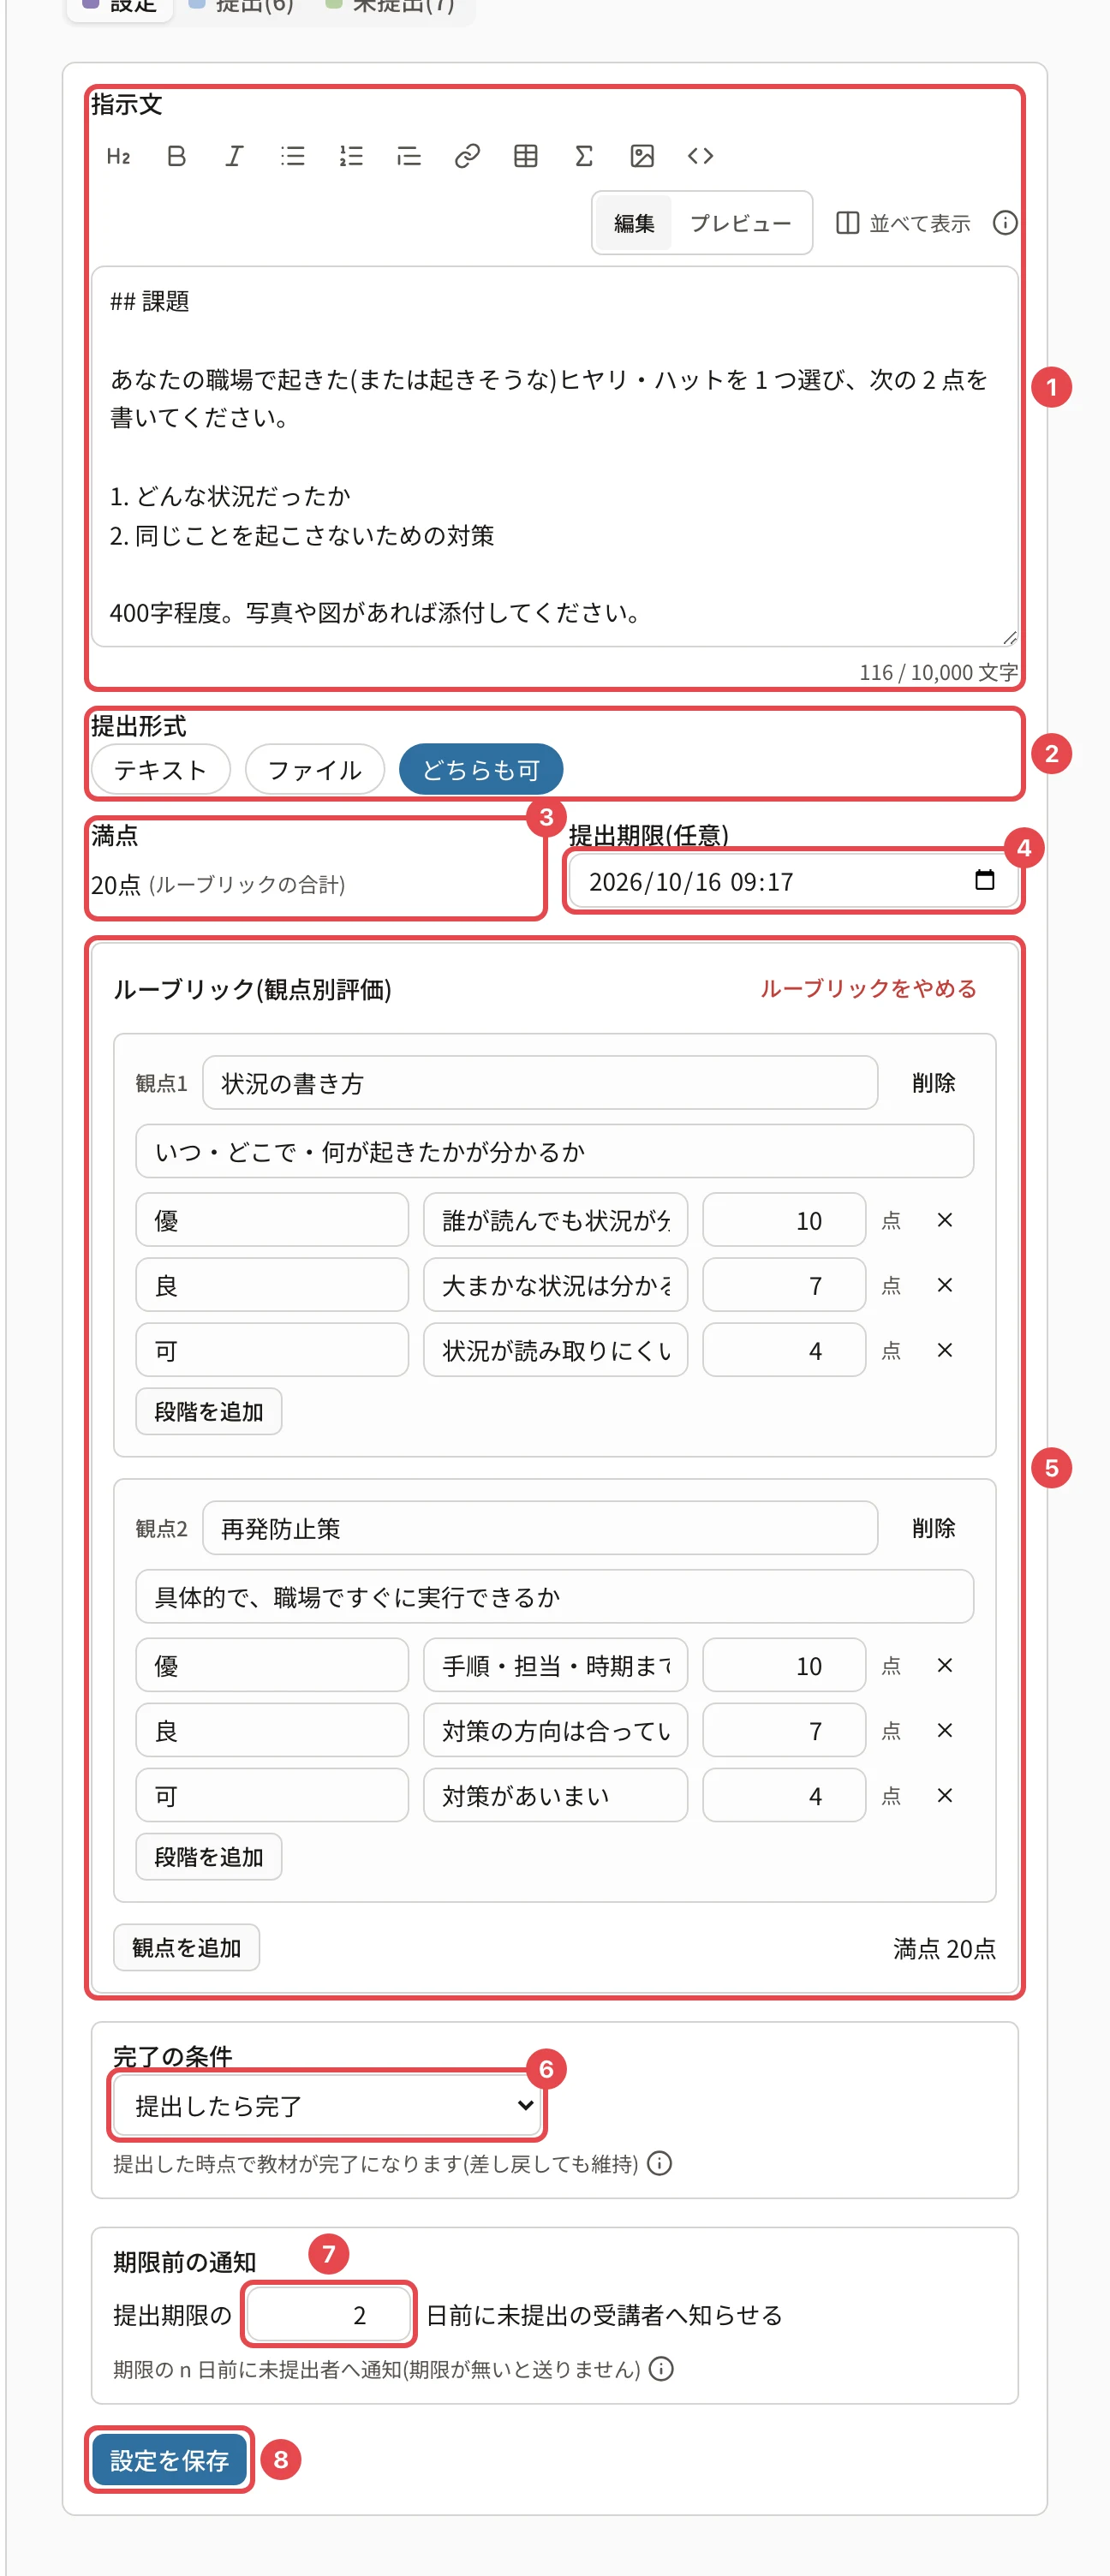Edit 観点2 良 score field showing 7

point(783,1730)
